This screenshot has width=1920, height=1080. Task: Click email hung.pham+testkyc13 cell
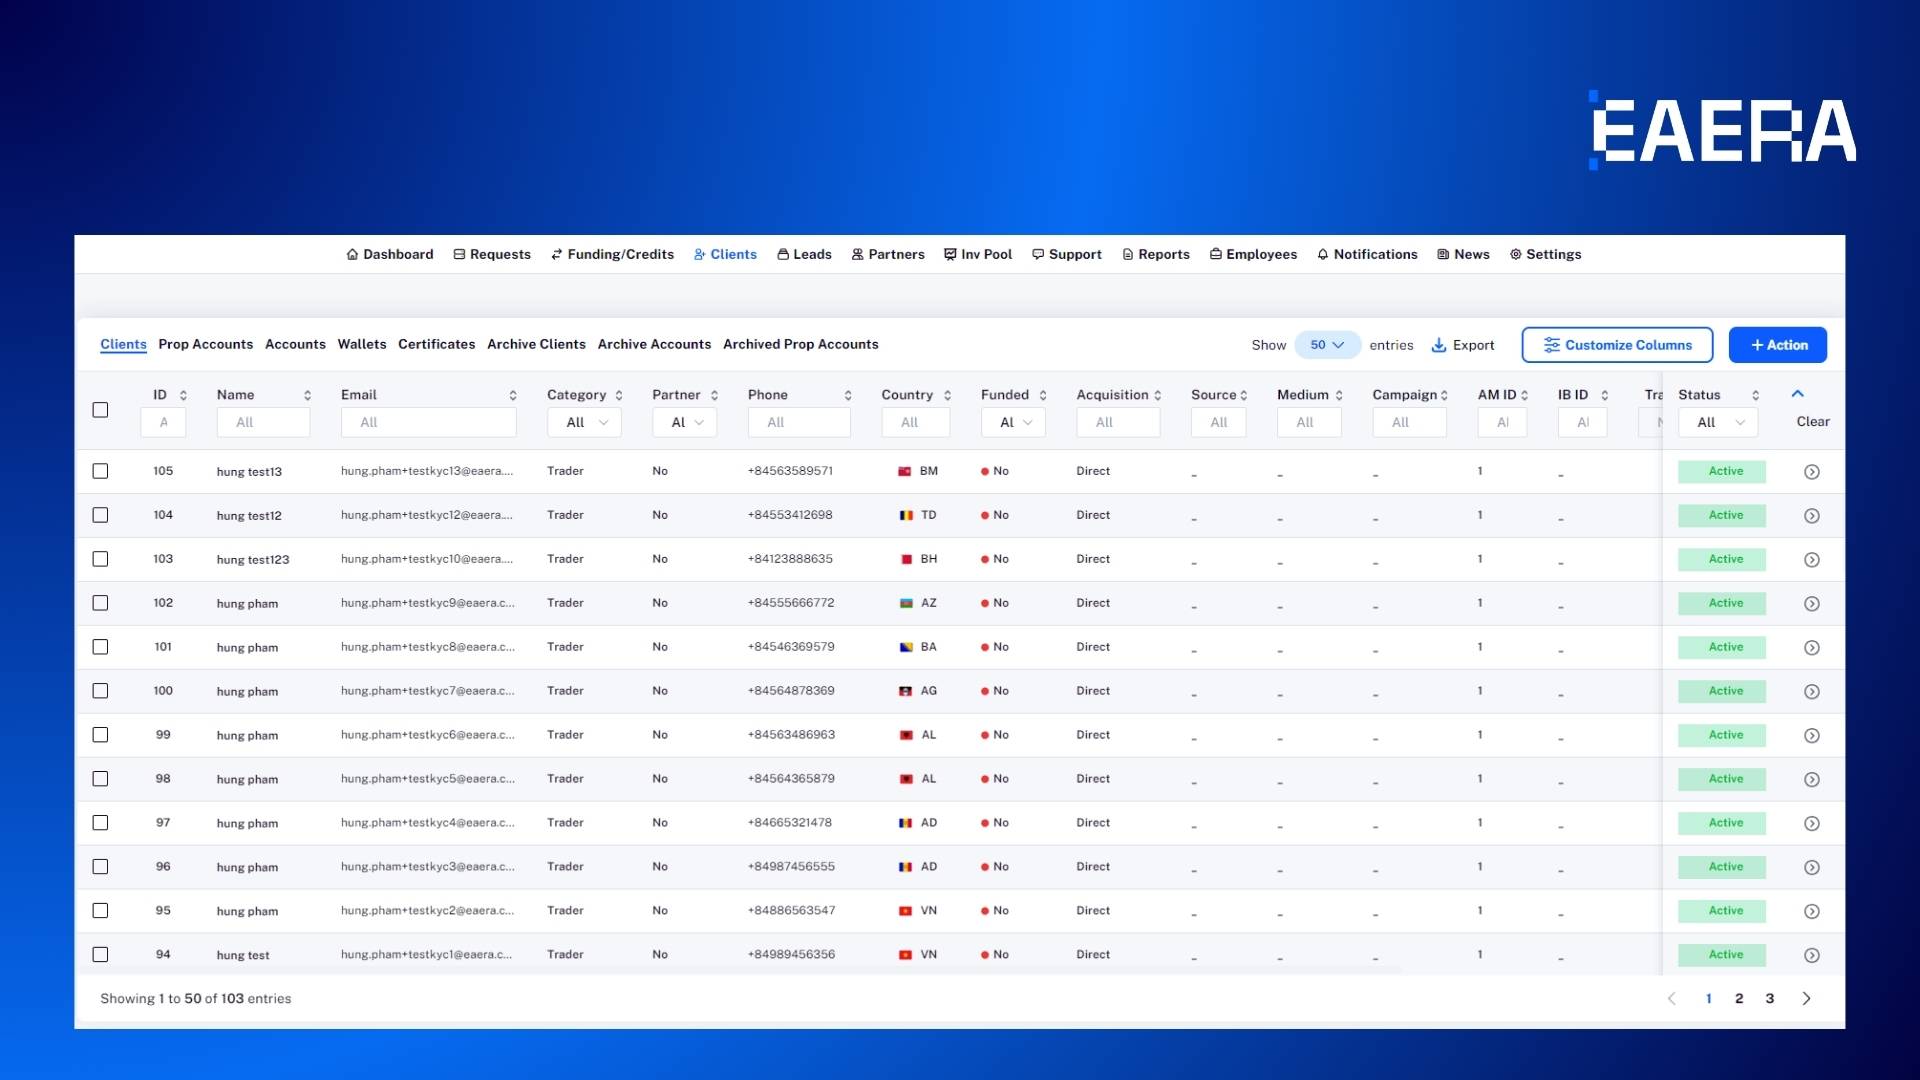(x=427, y=472)
